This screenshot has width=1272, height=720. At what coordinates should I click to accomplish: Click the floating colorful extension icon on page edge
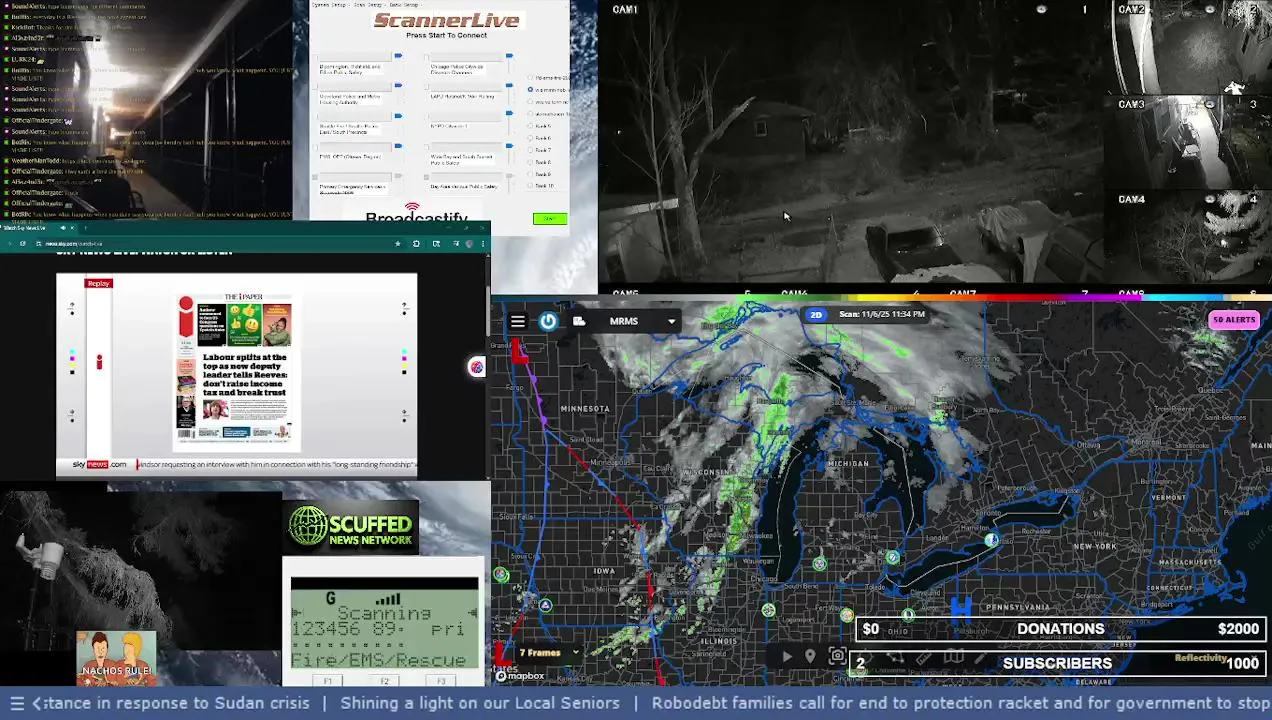(x=477, y=367)
